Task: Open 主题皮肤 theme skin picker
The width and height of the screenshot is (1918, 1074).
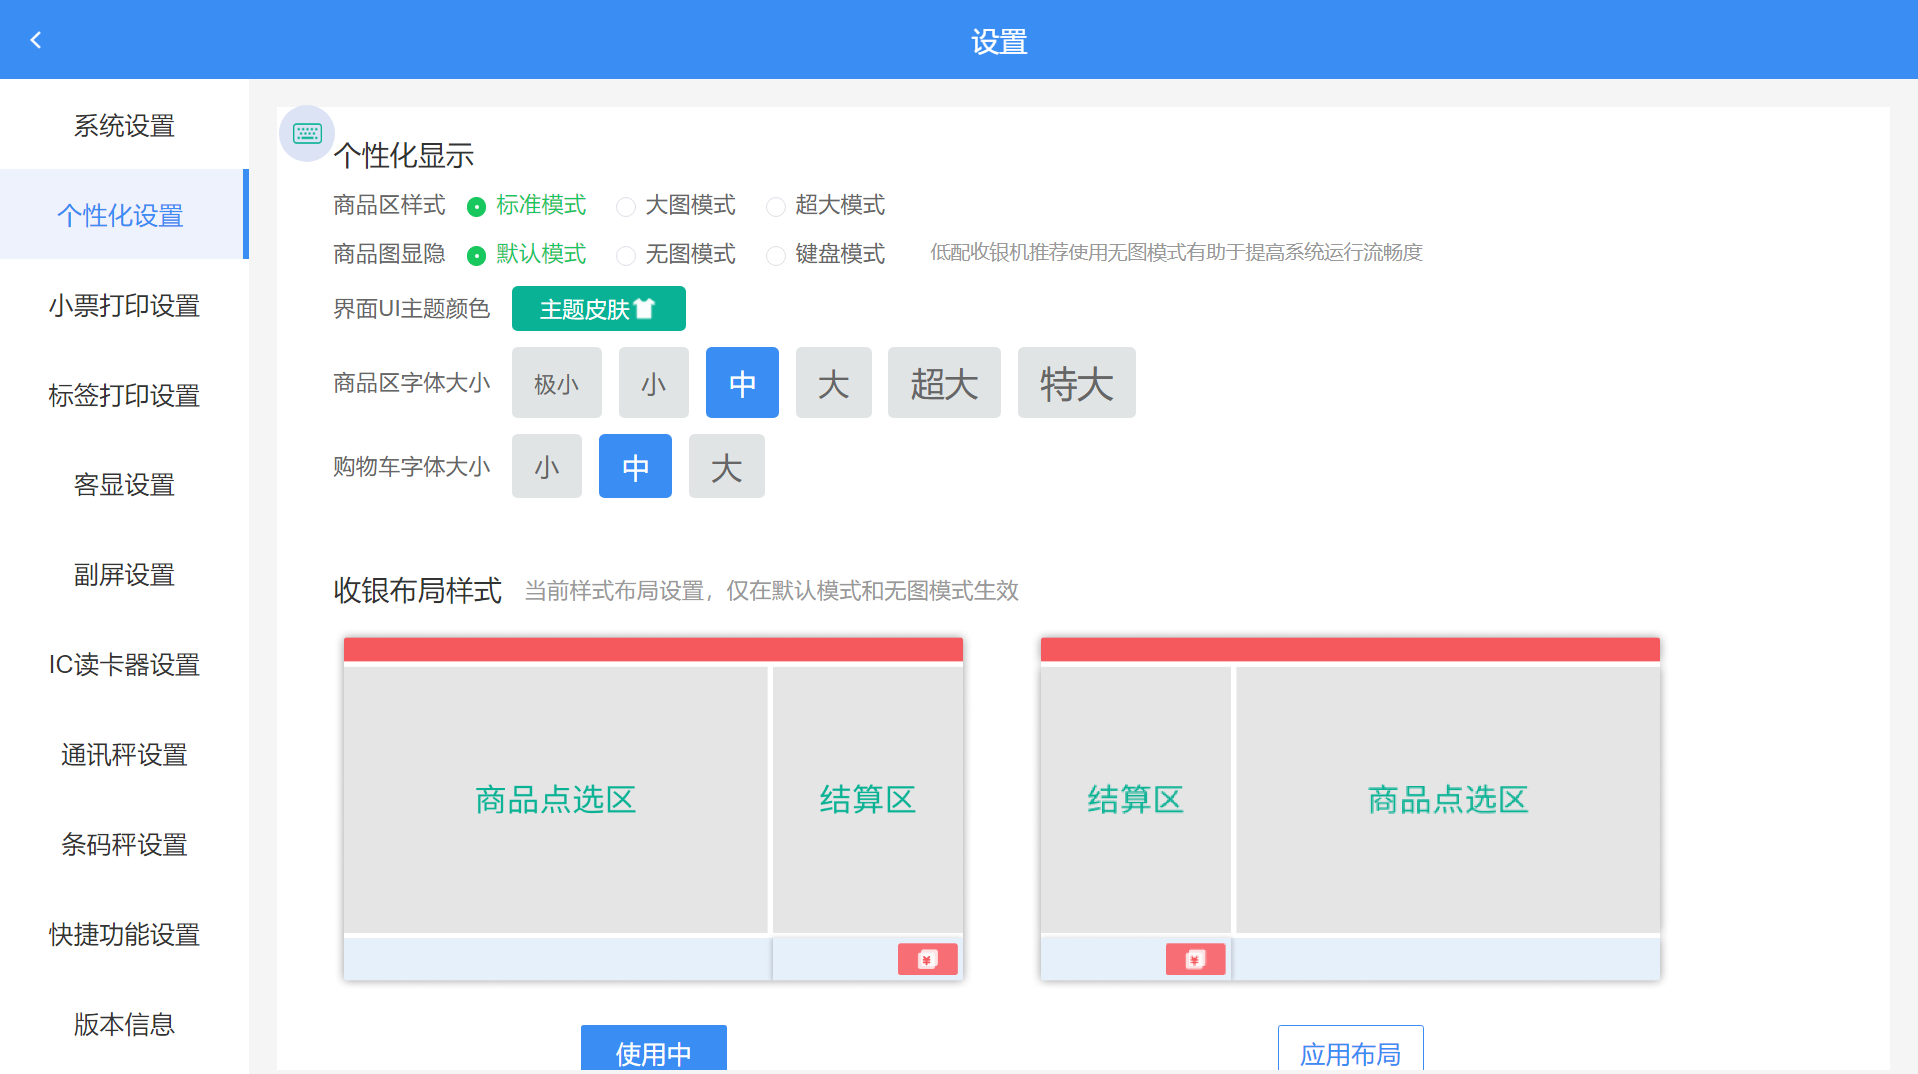Action: 598,309
